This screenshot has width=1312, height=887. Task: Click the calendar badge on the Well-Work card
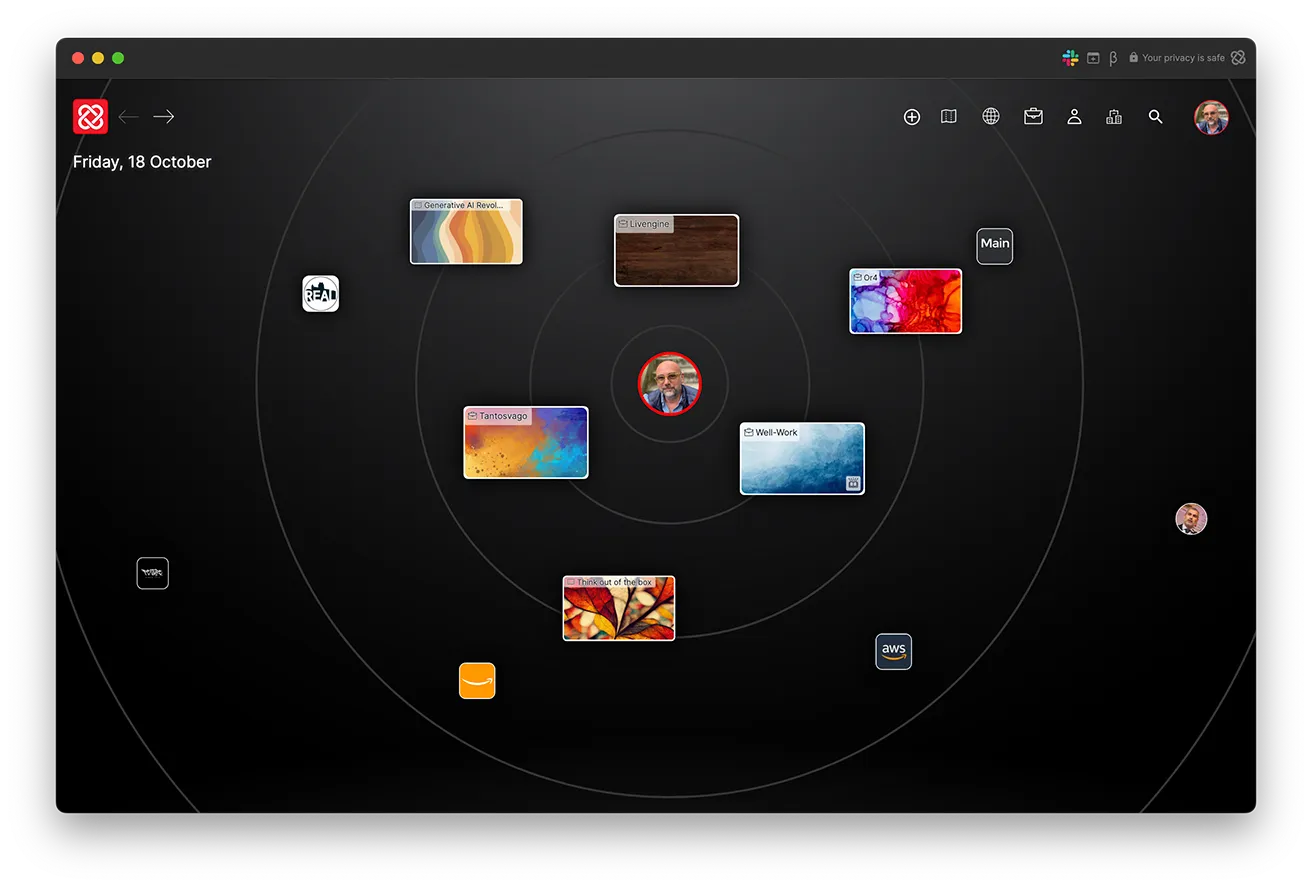click(853, 483)
